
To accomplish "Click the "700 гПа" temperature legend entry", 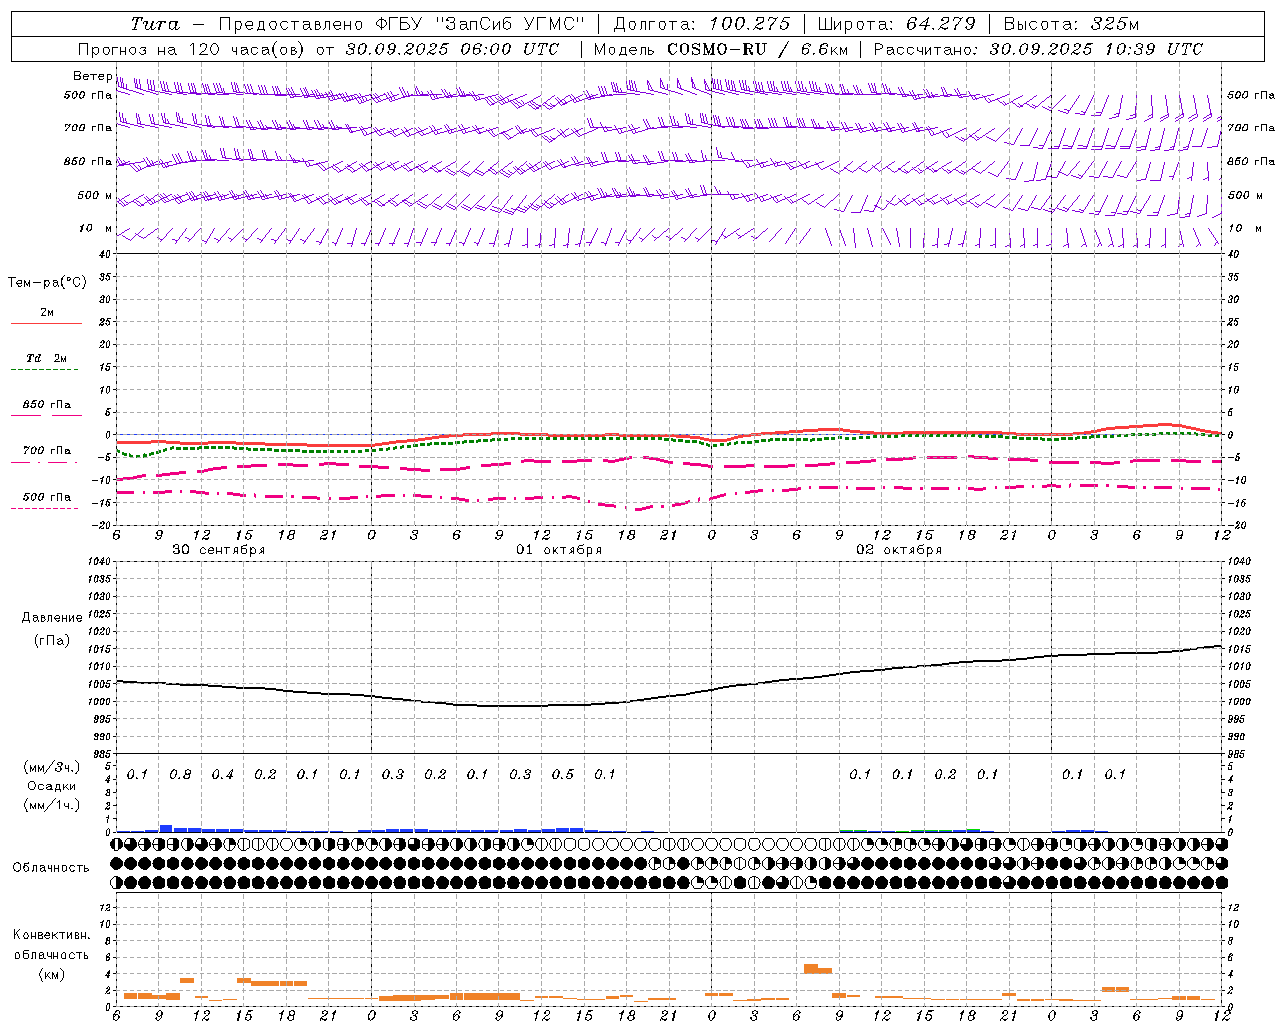I will [x=47, y=451].
